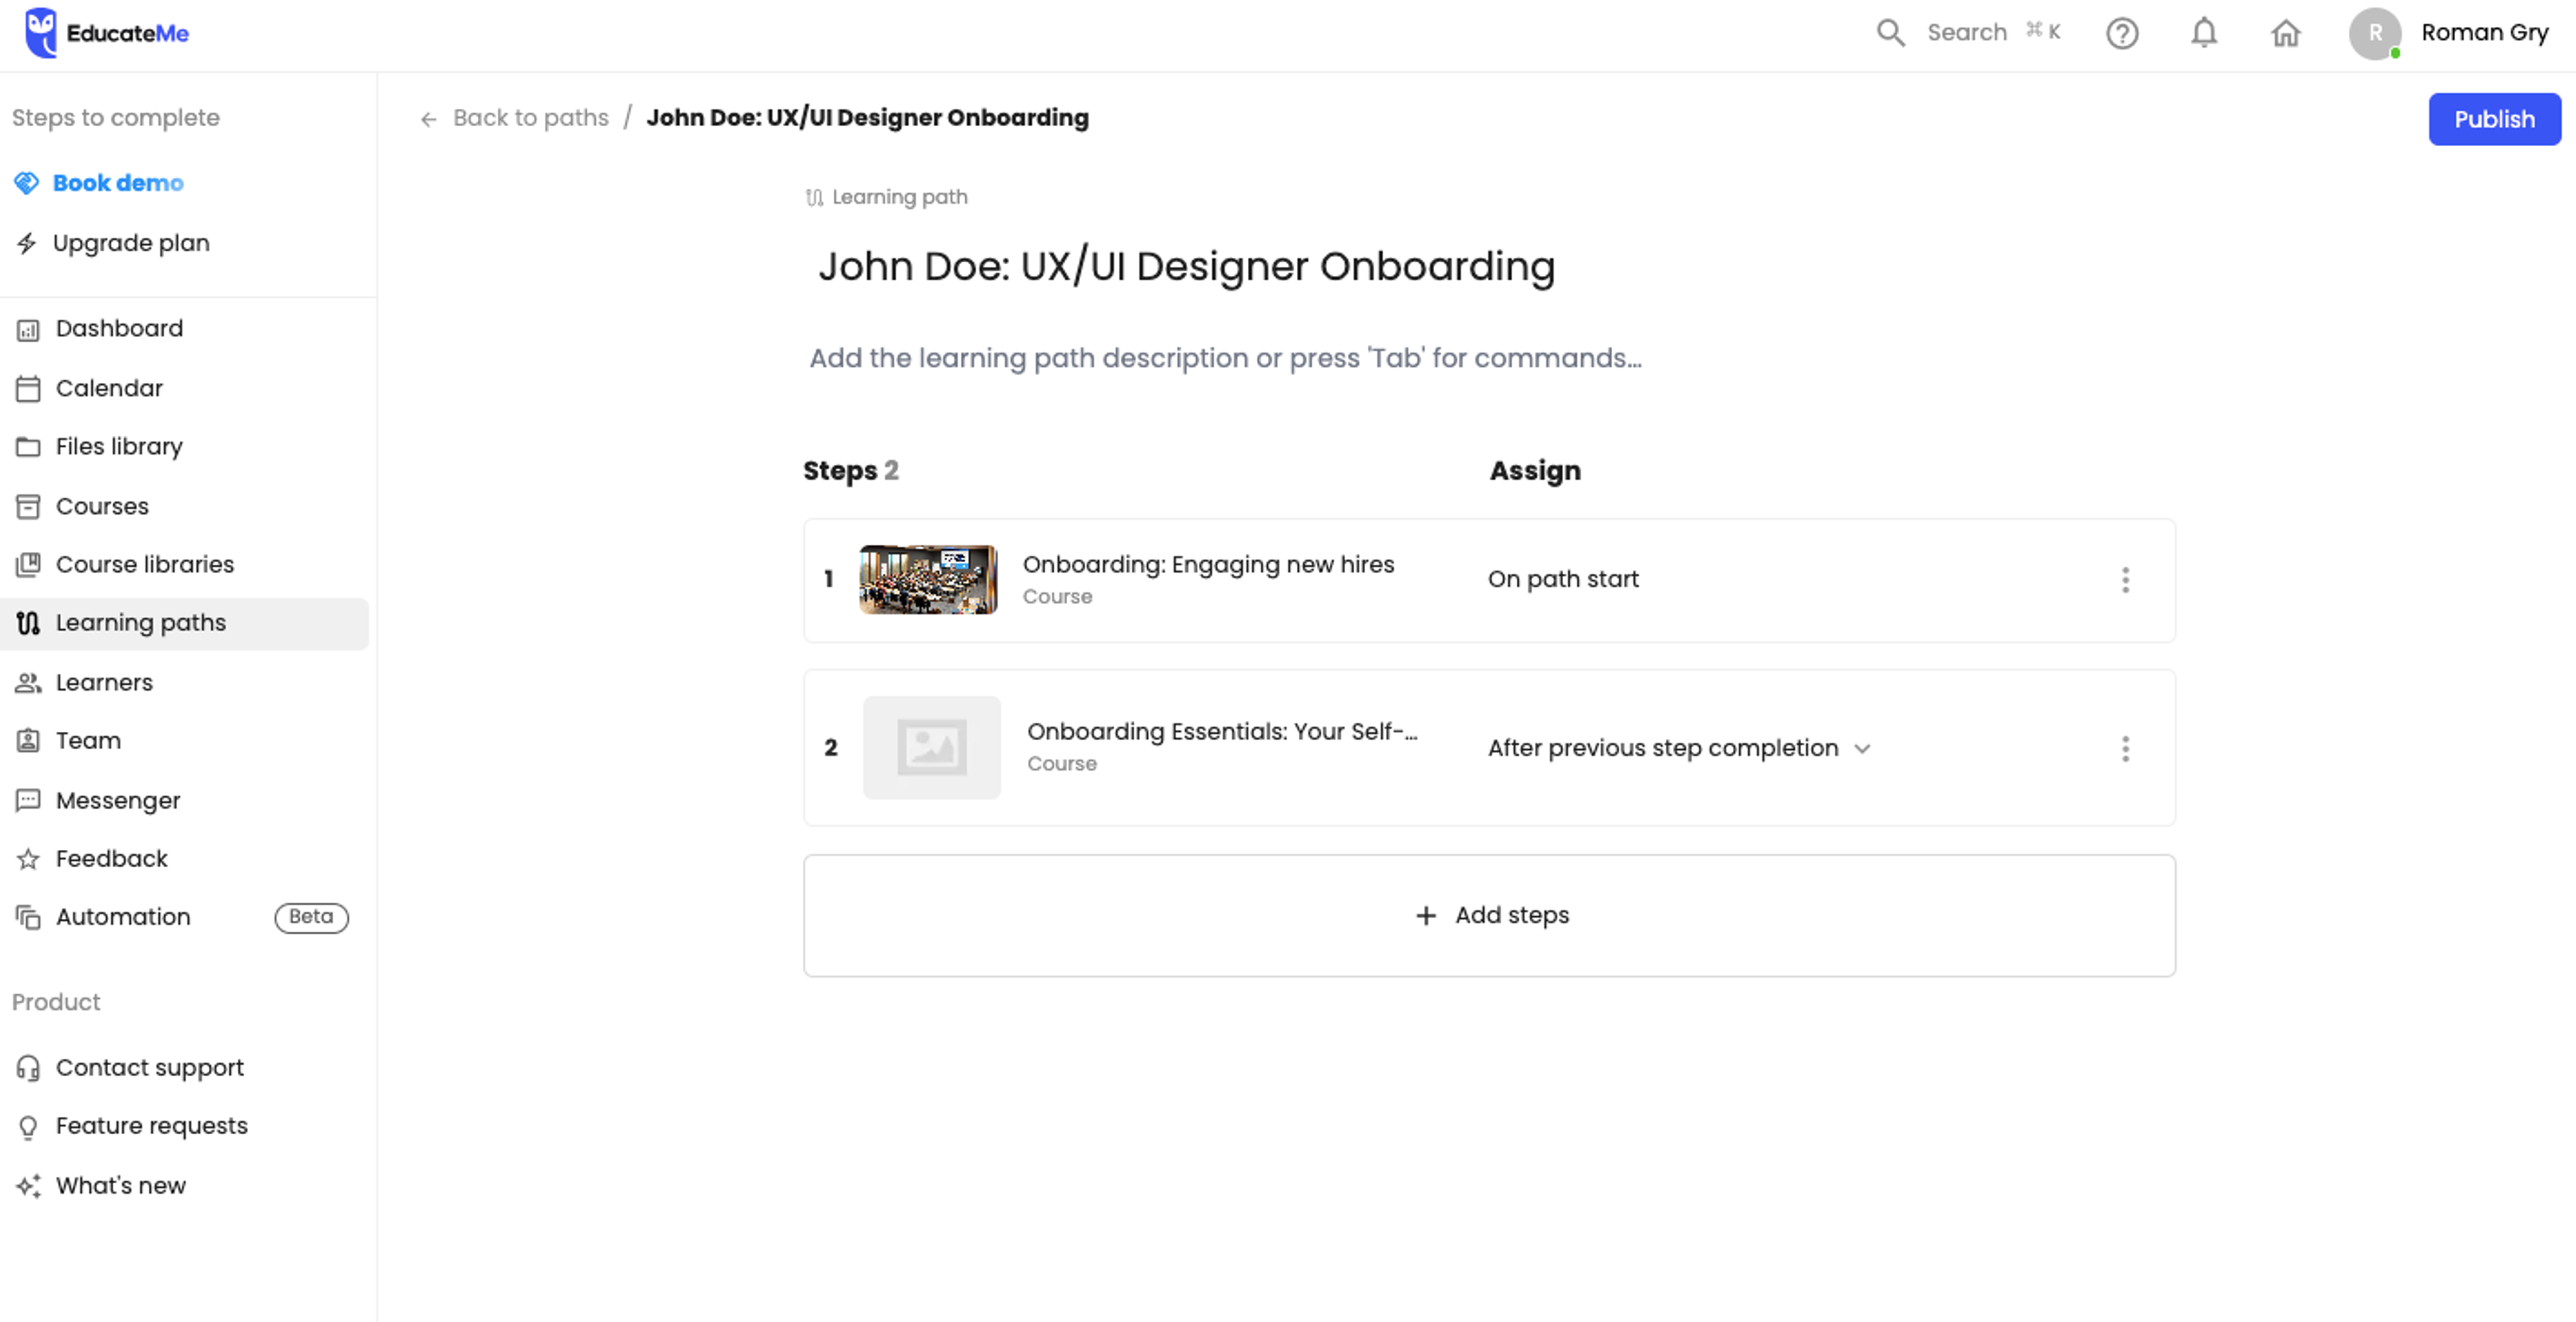Click the Search field in header

tap(1967, 33)
